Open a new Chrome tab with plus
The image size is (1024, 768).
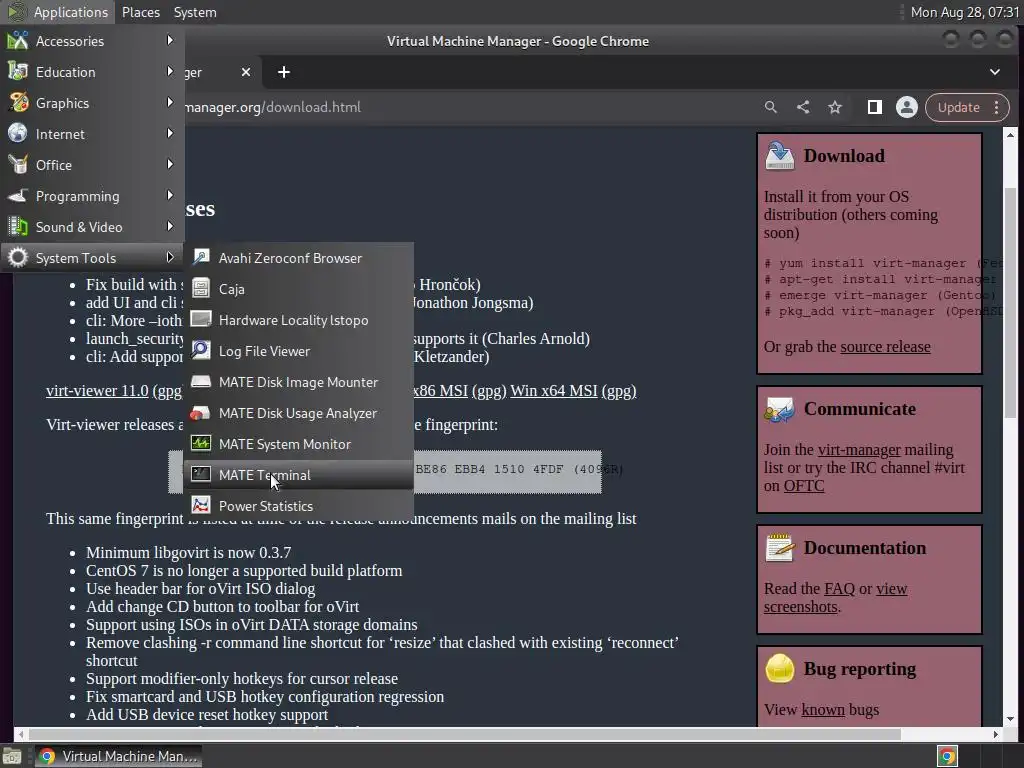point(283,72)
